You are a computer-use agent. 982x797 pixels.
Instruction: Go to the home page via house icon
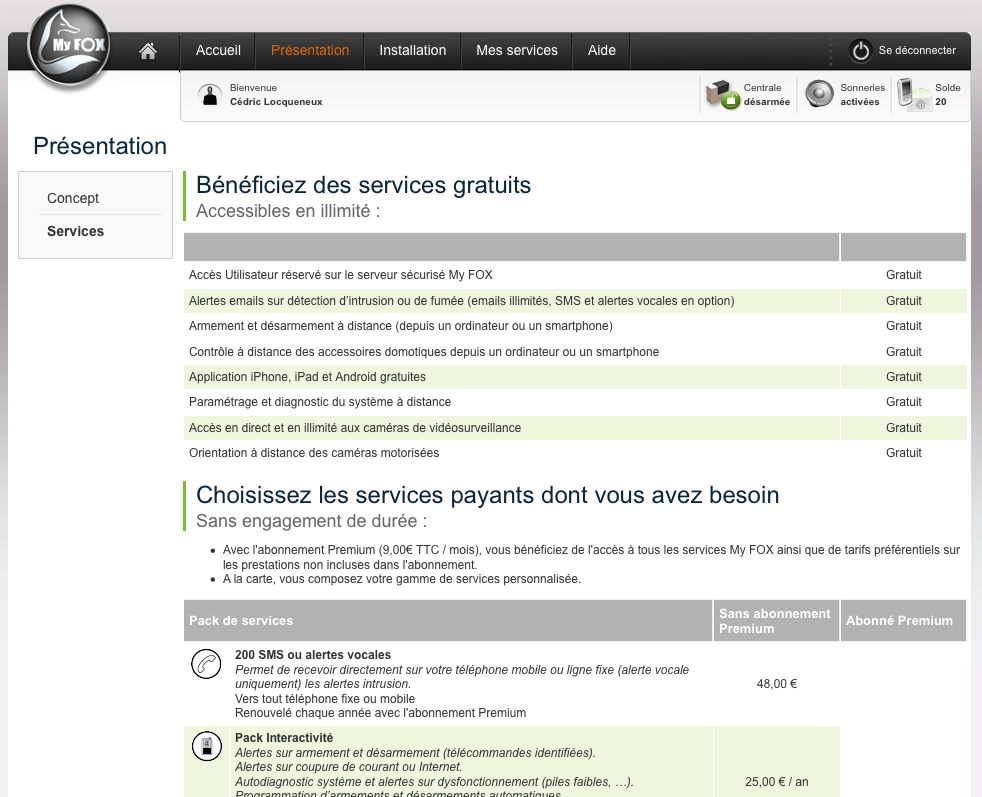coord(148,51)
